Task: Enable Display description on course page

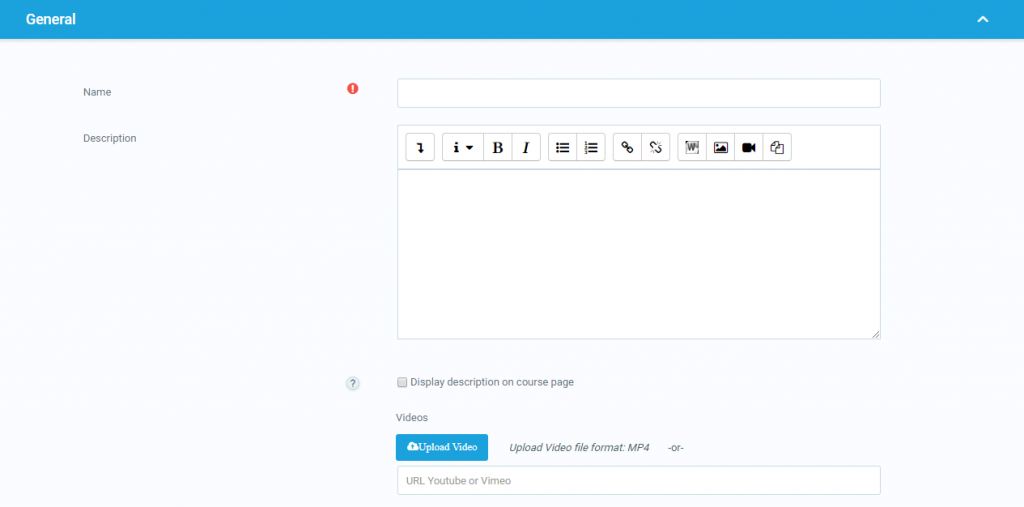Action: 402,382
